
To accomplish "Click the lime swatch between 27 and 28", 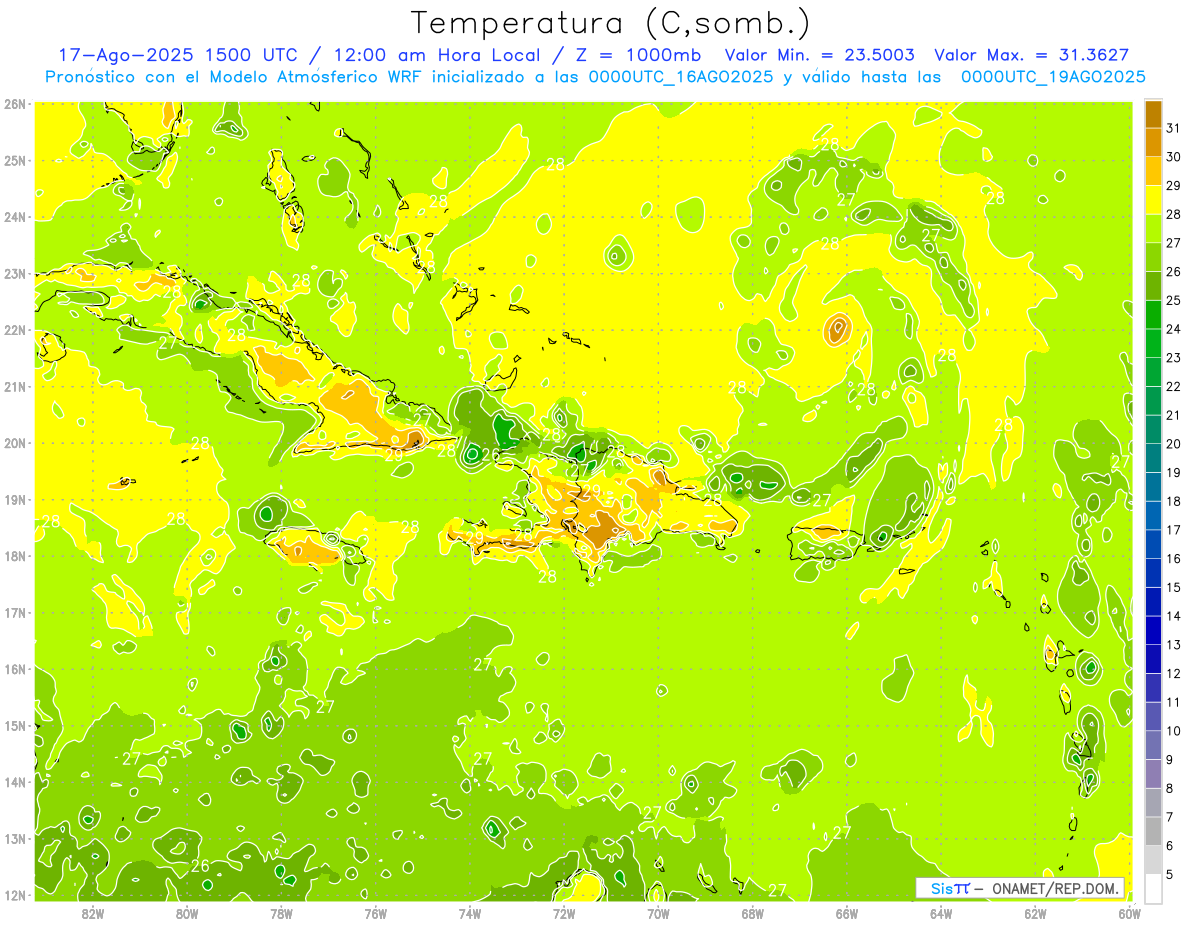I will coord(1153,229).
